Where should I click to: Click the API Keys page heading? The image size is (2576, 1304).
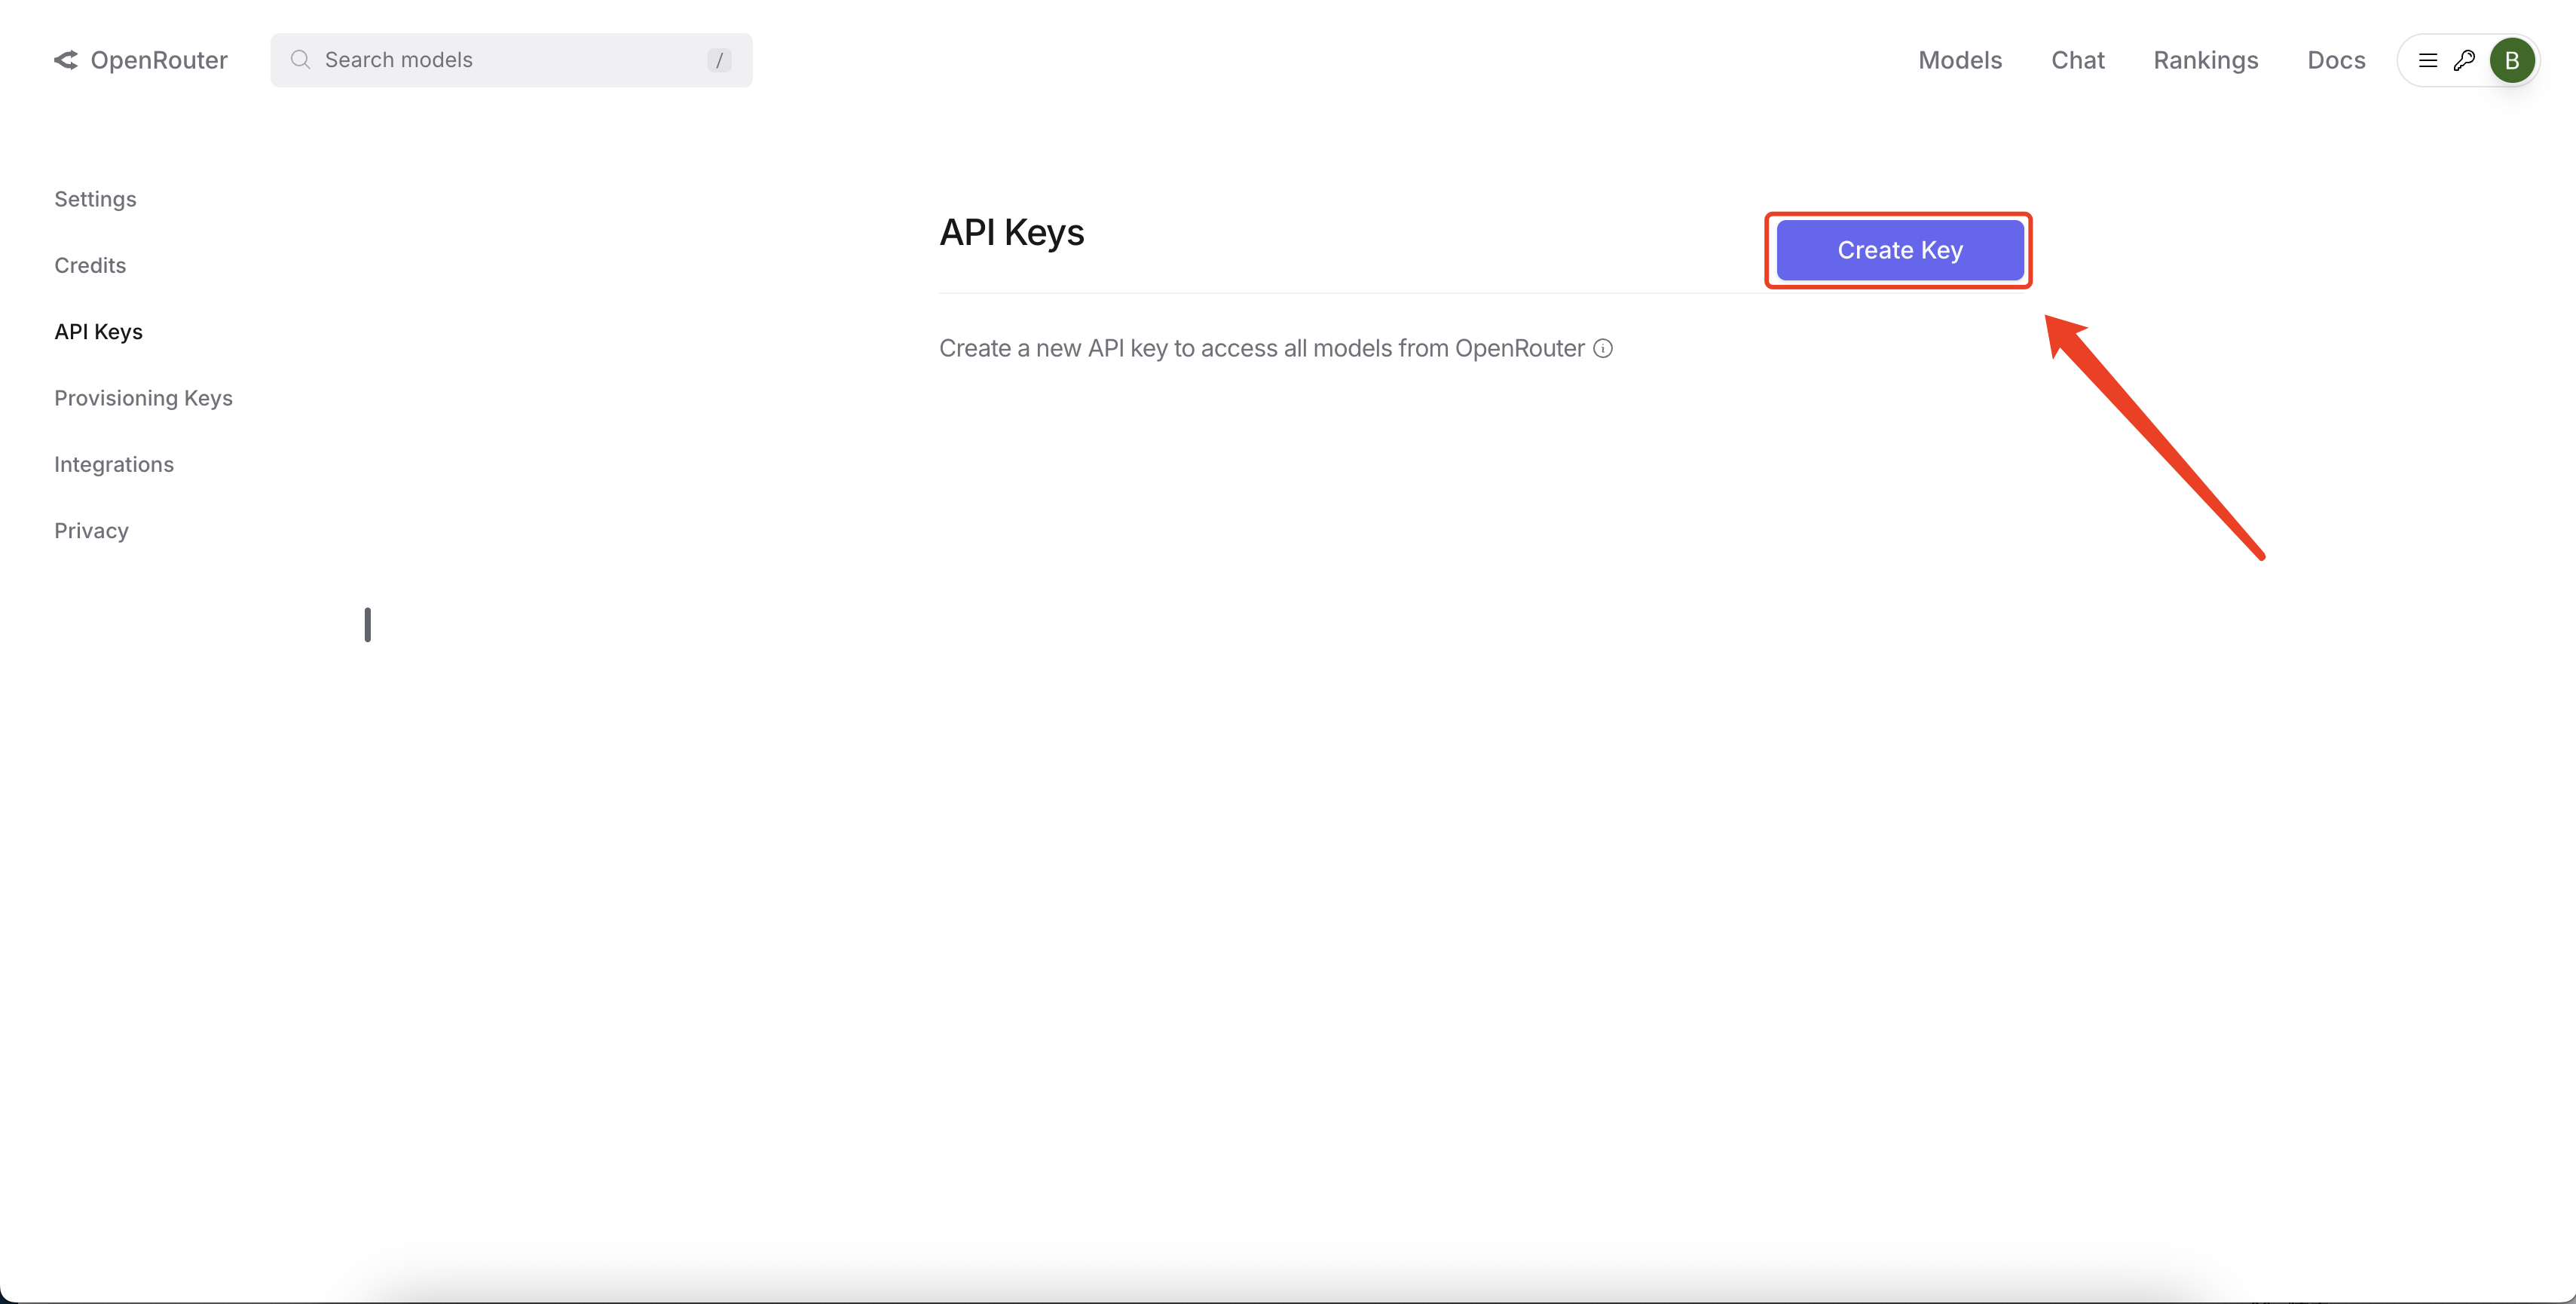coord(1011,233)
